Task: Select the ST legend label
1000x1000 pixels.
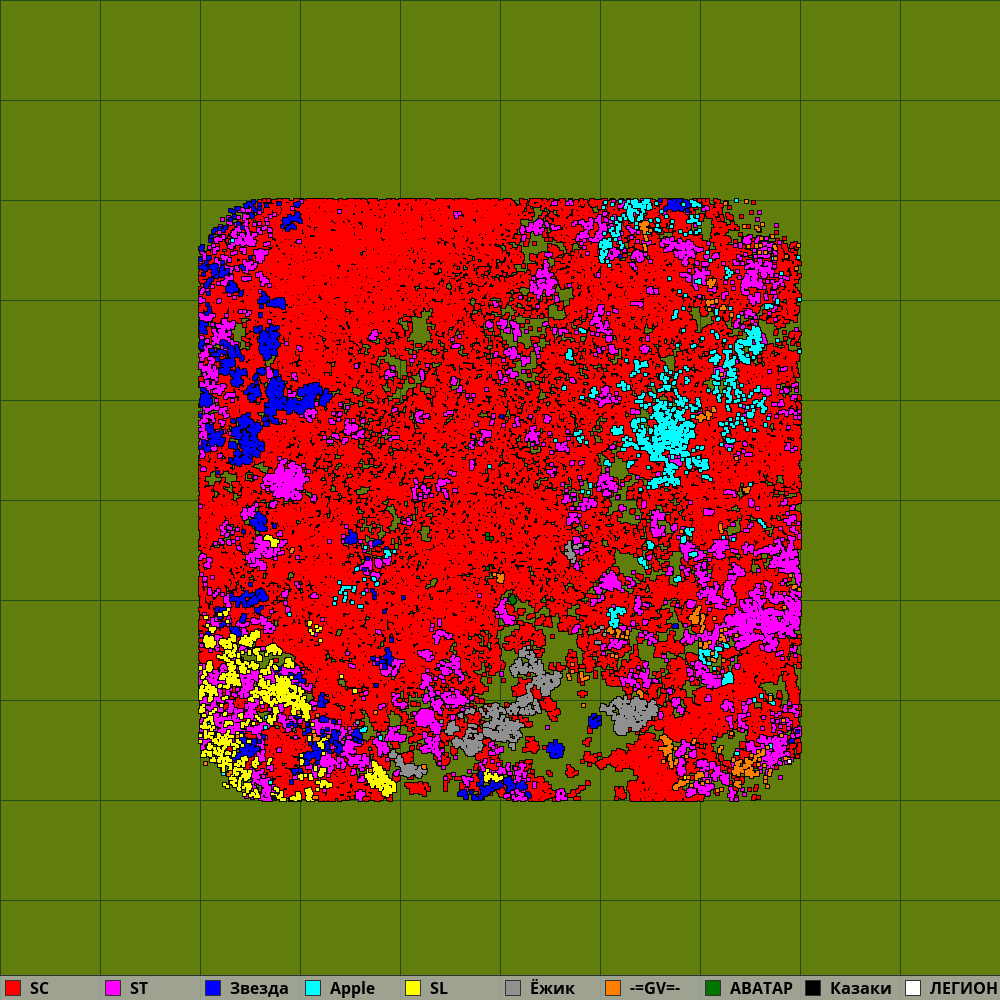Action: point(138,989)
